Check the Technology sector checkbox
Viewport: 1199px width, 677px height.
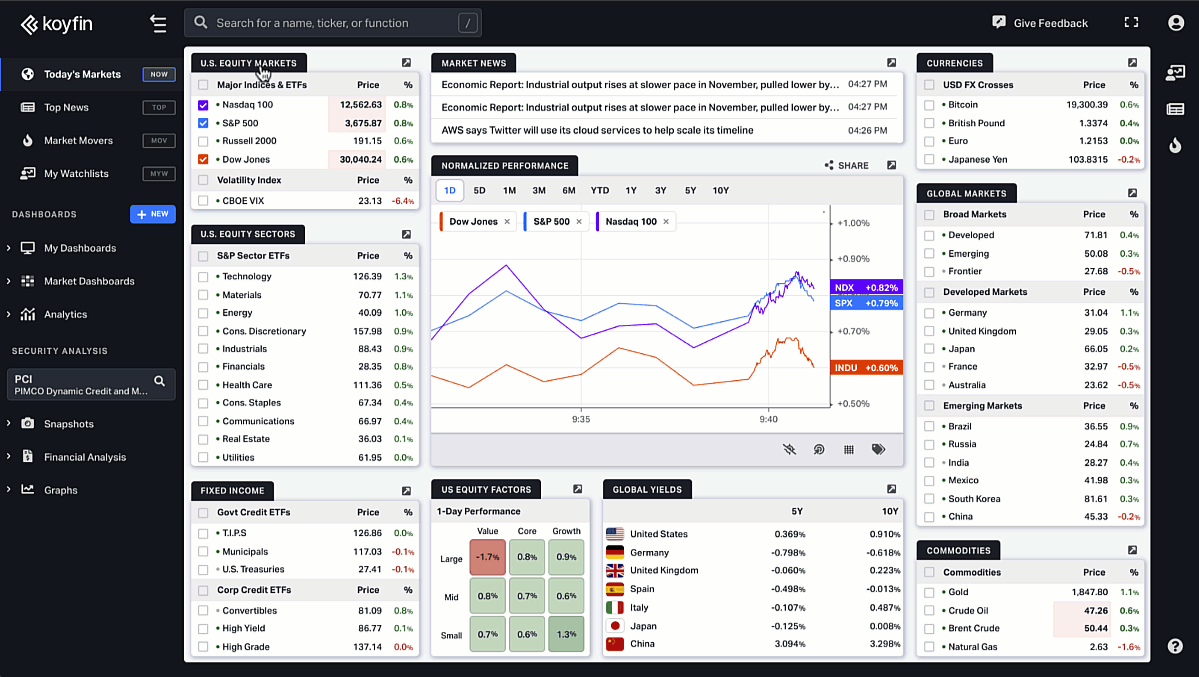[203, 276]
